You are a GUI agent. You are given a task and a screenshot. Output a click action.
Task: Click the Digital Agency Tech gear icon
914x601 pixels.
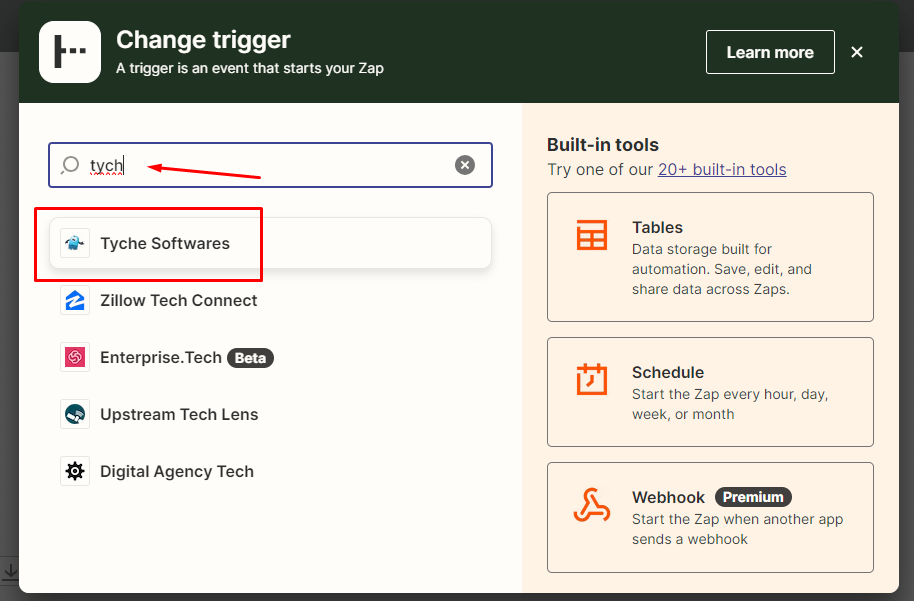75,471
